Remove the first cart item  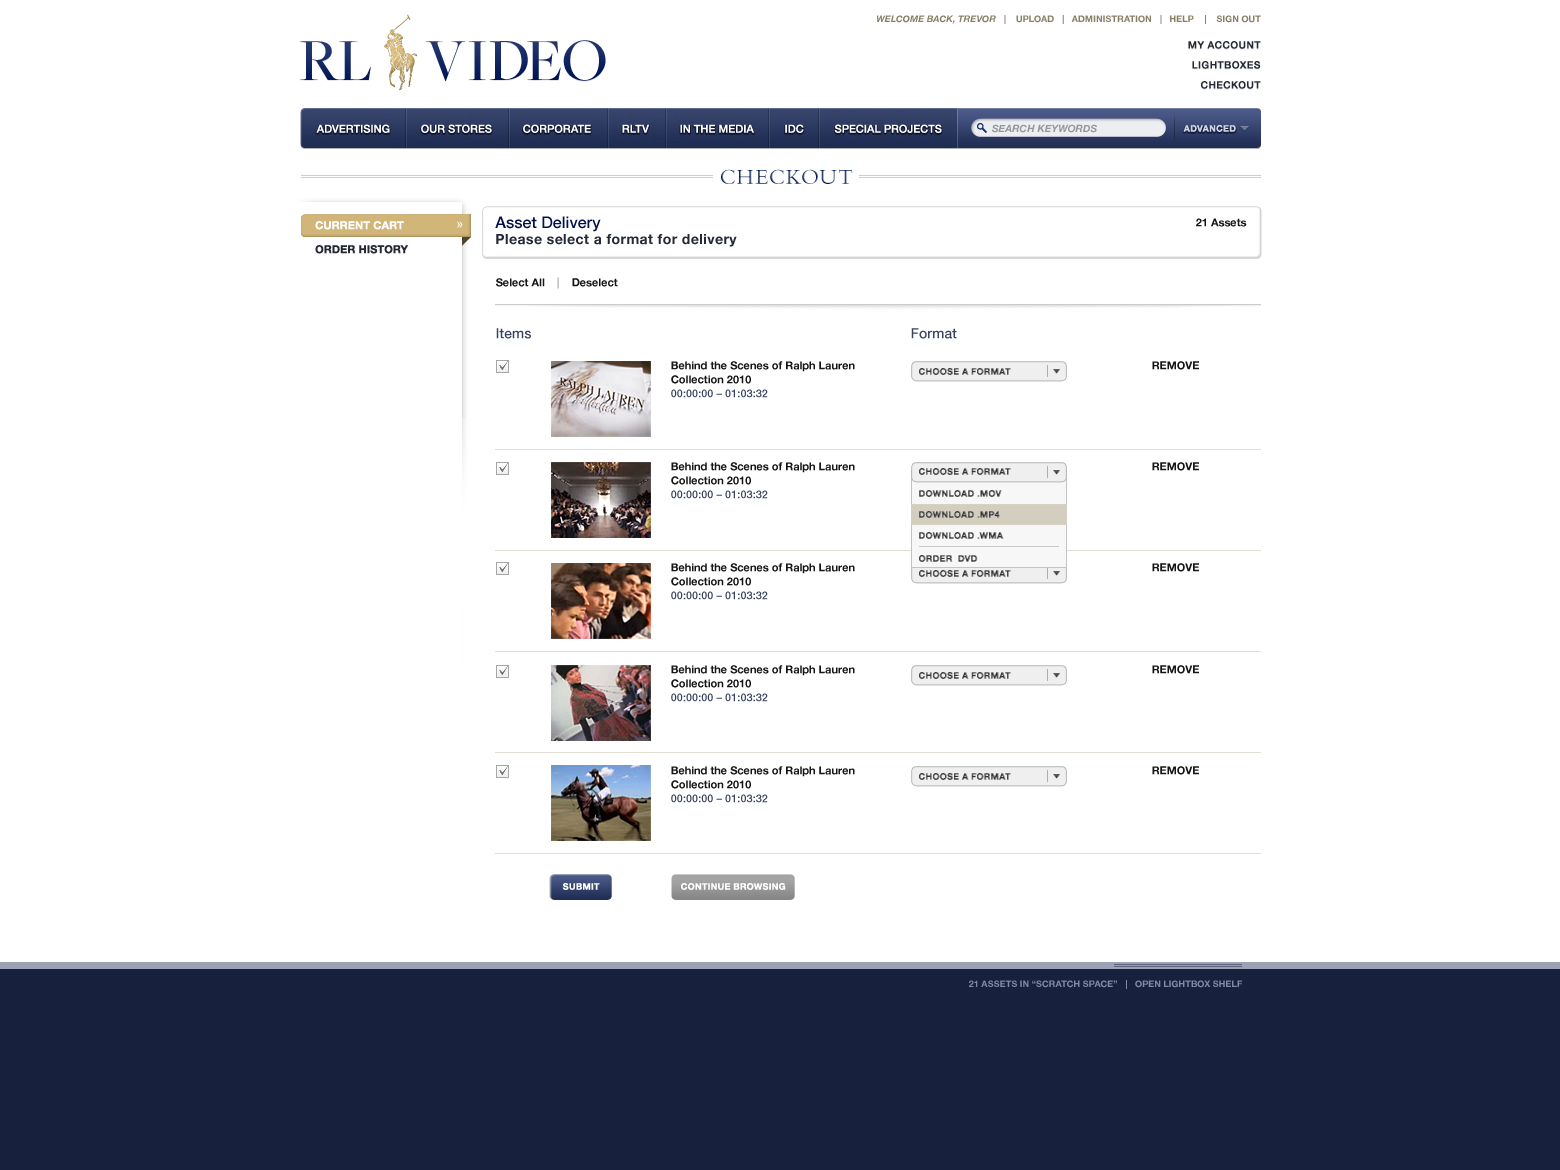pyautogui.click(x=1175, y=366)
